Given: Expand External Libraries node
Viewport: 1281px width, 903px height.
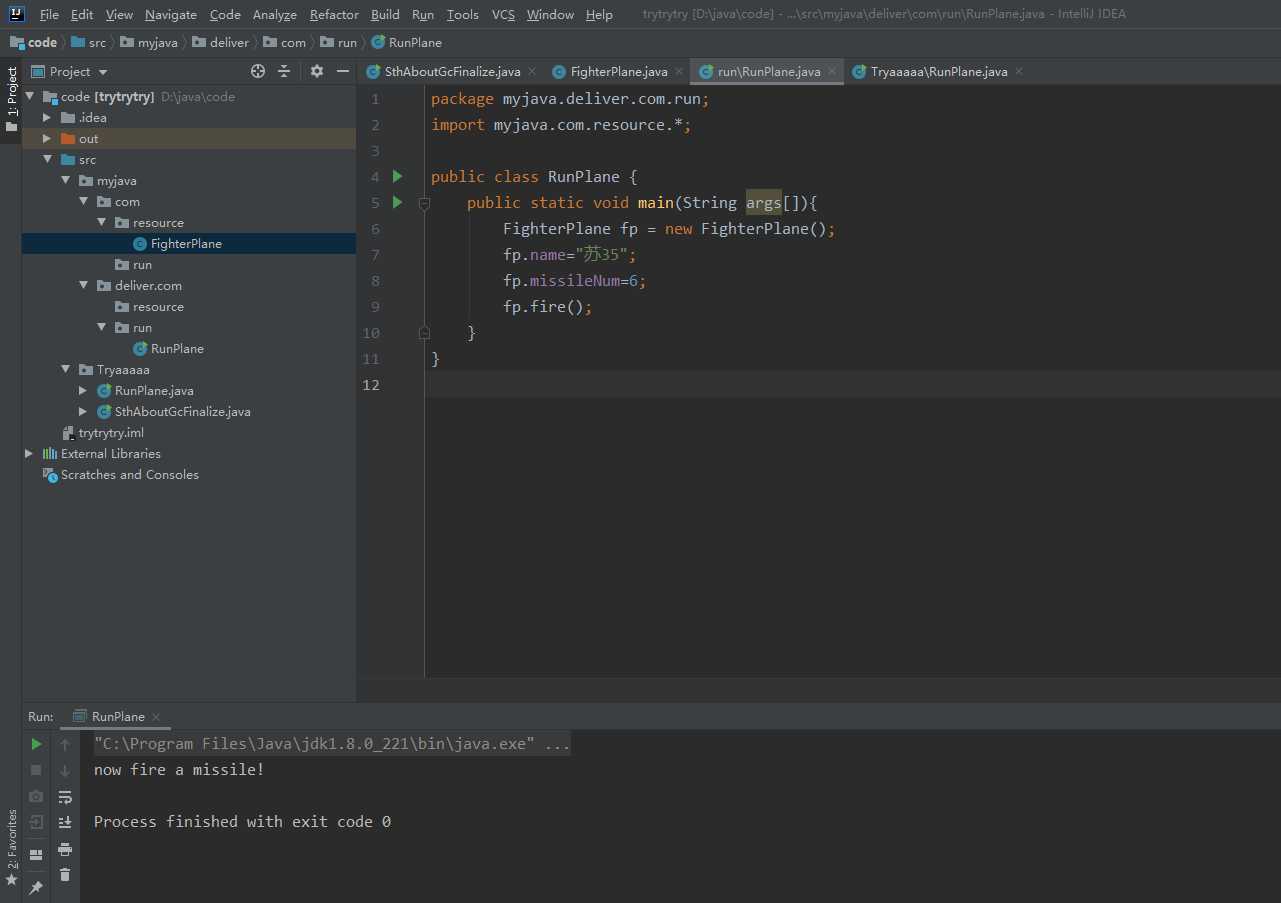Looking at the screenshot, I should click(x=29, y=454).
